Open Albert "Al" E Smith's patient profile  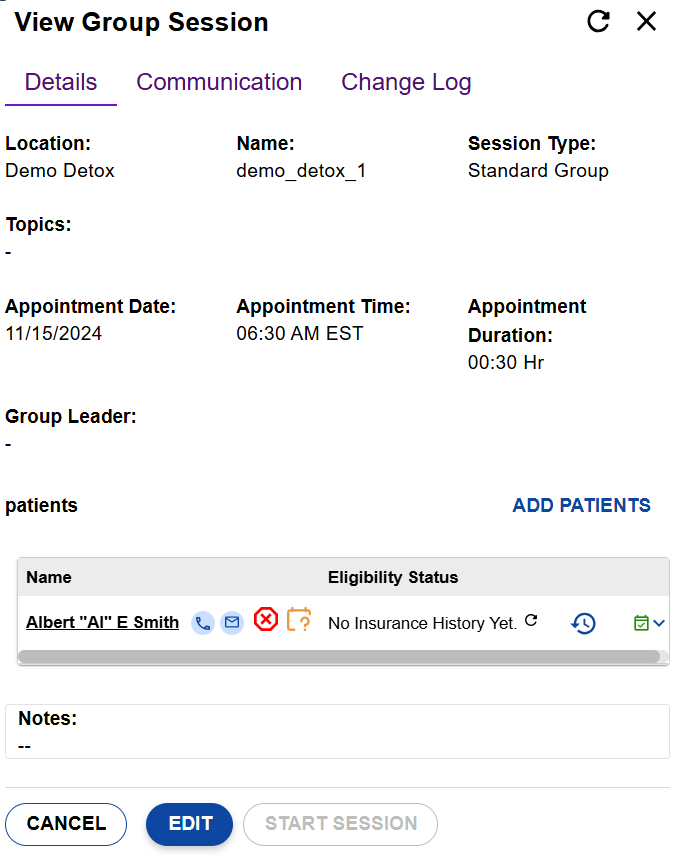click(102, 622)
